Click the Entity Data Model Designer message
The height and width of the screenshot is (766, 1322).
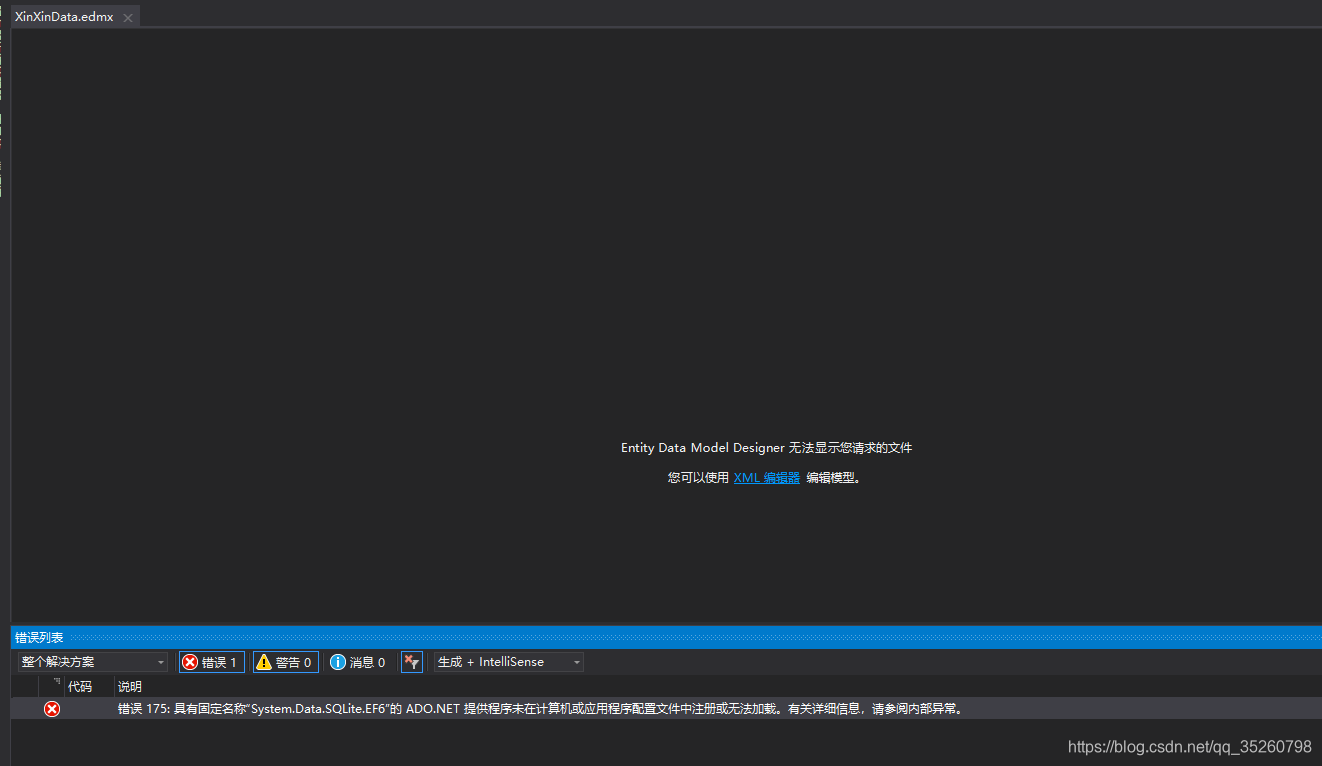click(x=766, y=448)
